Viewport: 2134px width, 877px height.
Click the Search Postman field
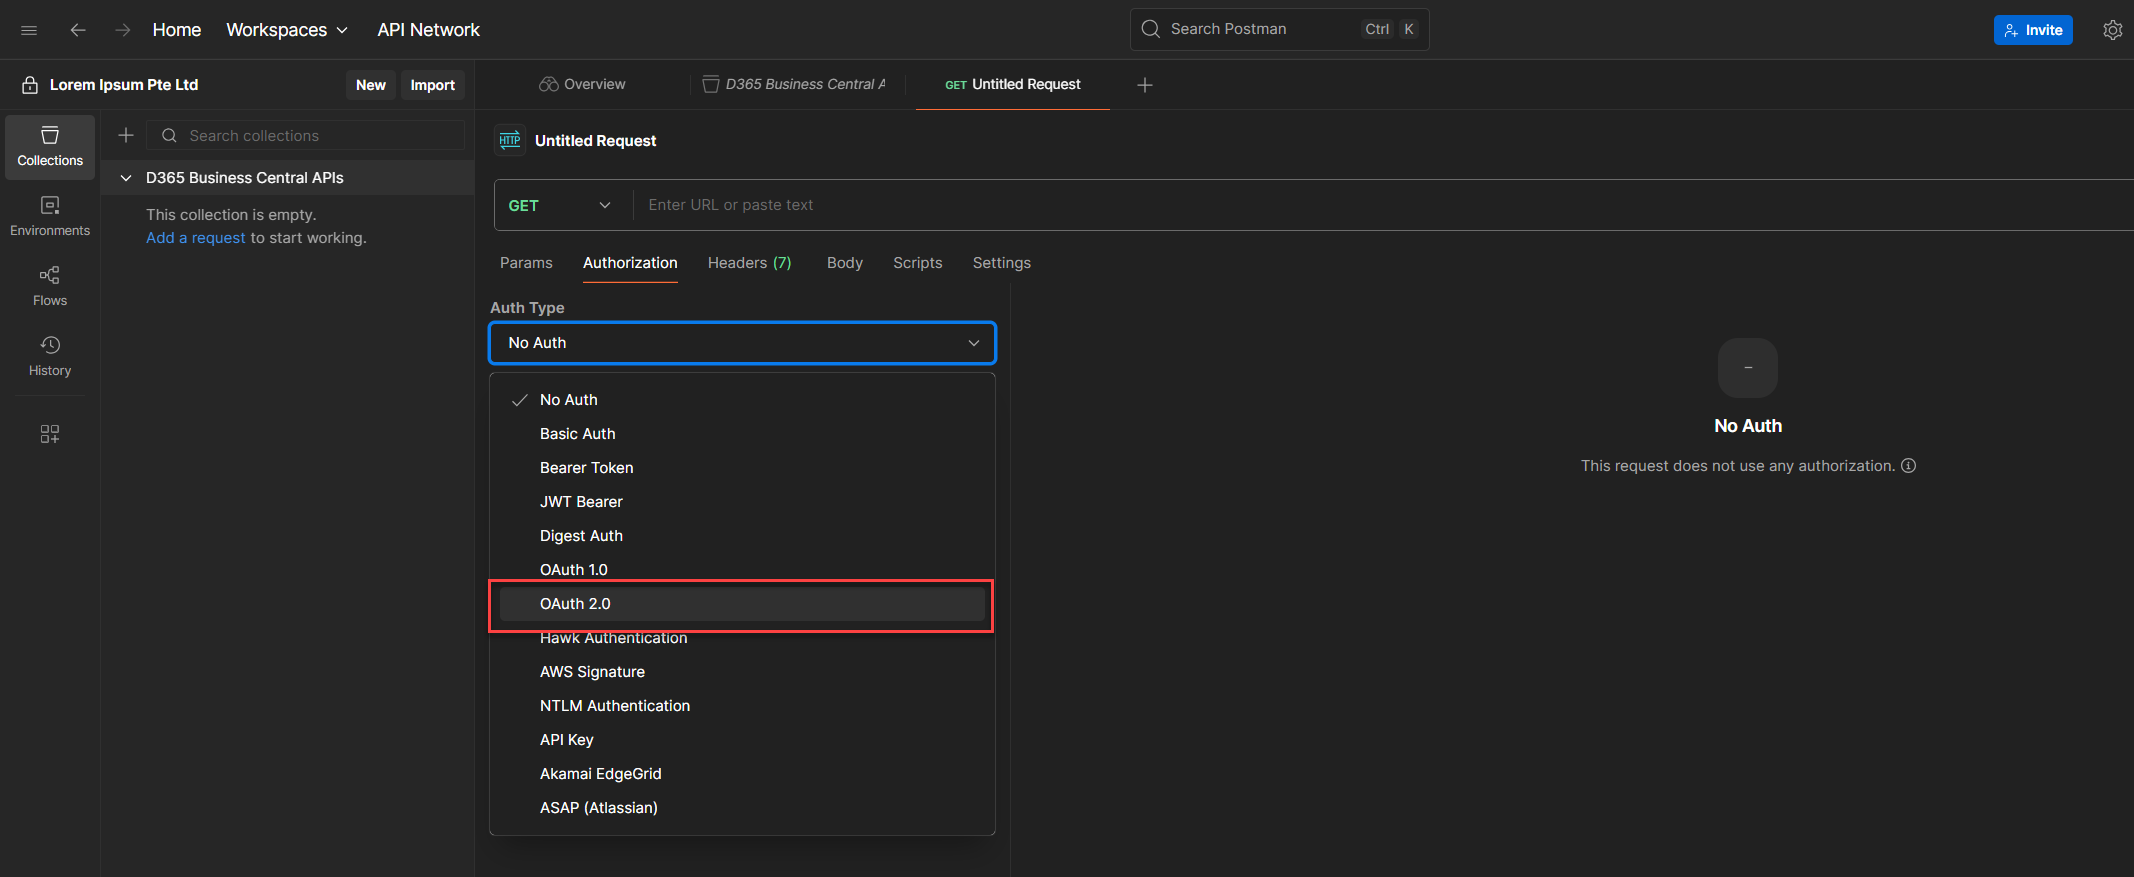[x=1279, y=29]
